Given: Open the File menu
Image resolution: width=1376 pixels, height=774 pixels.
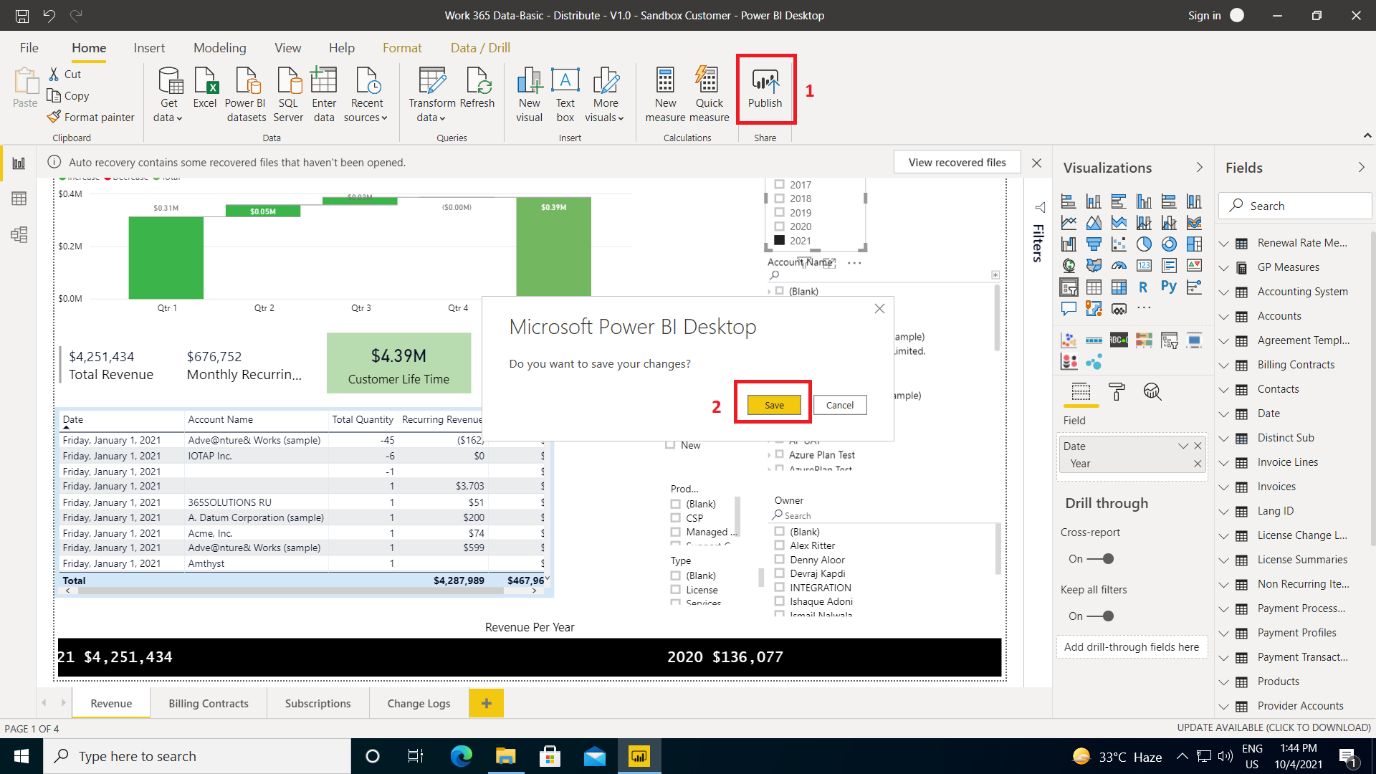Looking at the screenshot, I should click(x=29, y=48).
